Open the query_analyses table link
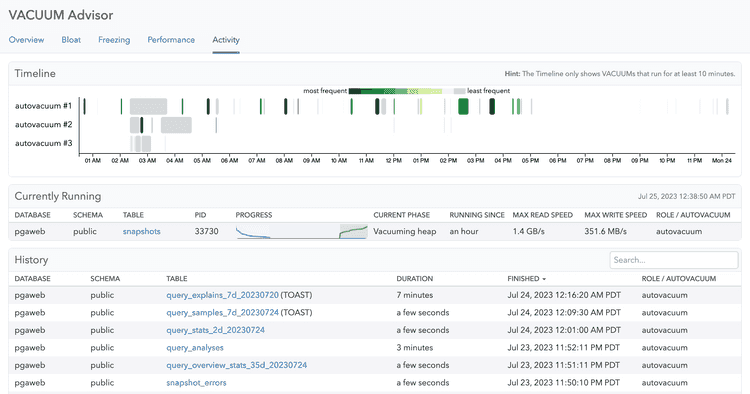Screen dimensions: 750x394 pyautogui.click(x=195, y=348)
